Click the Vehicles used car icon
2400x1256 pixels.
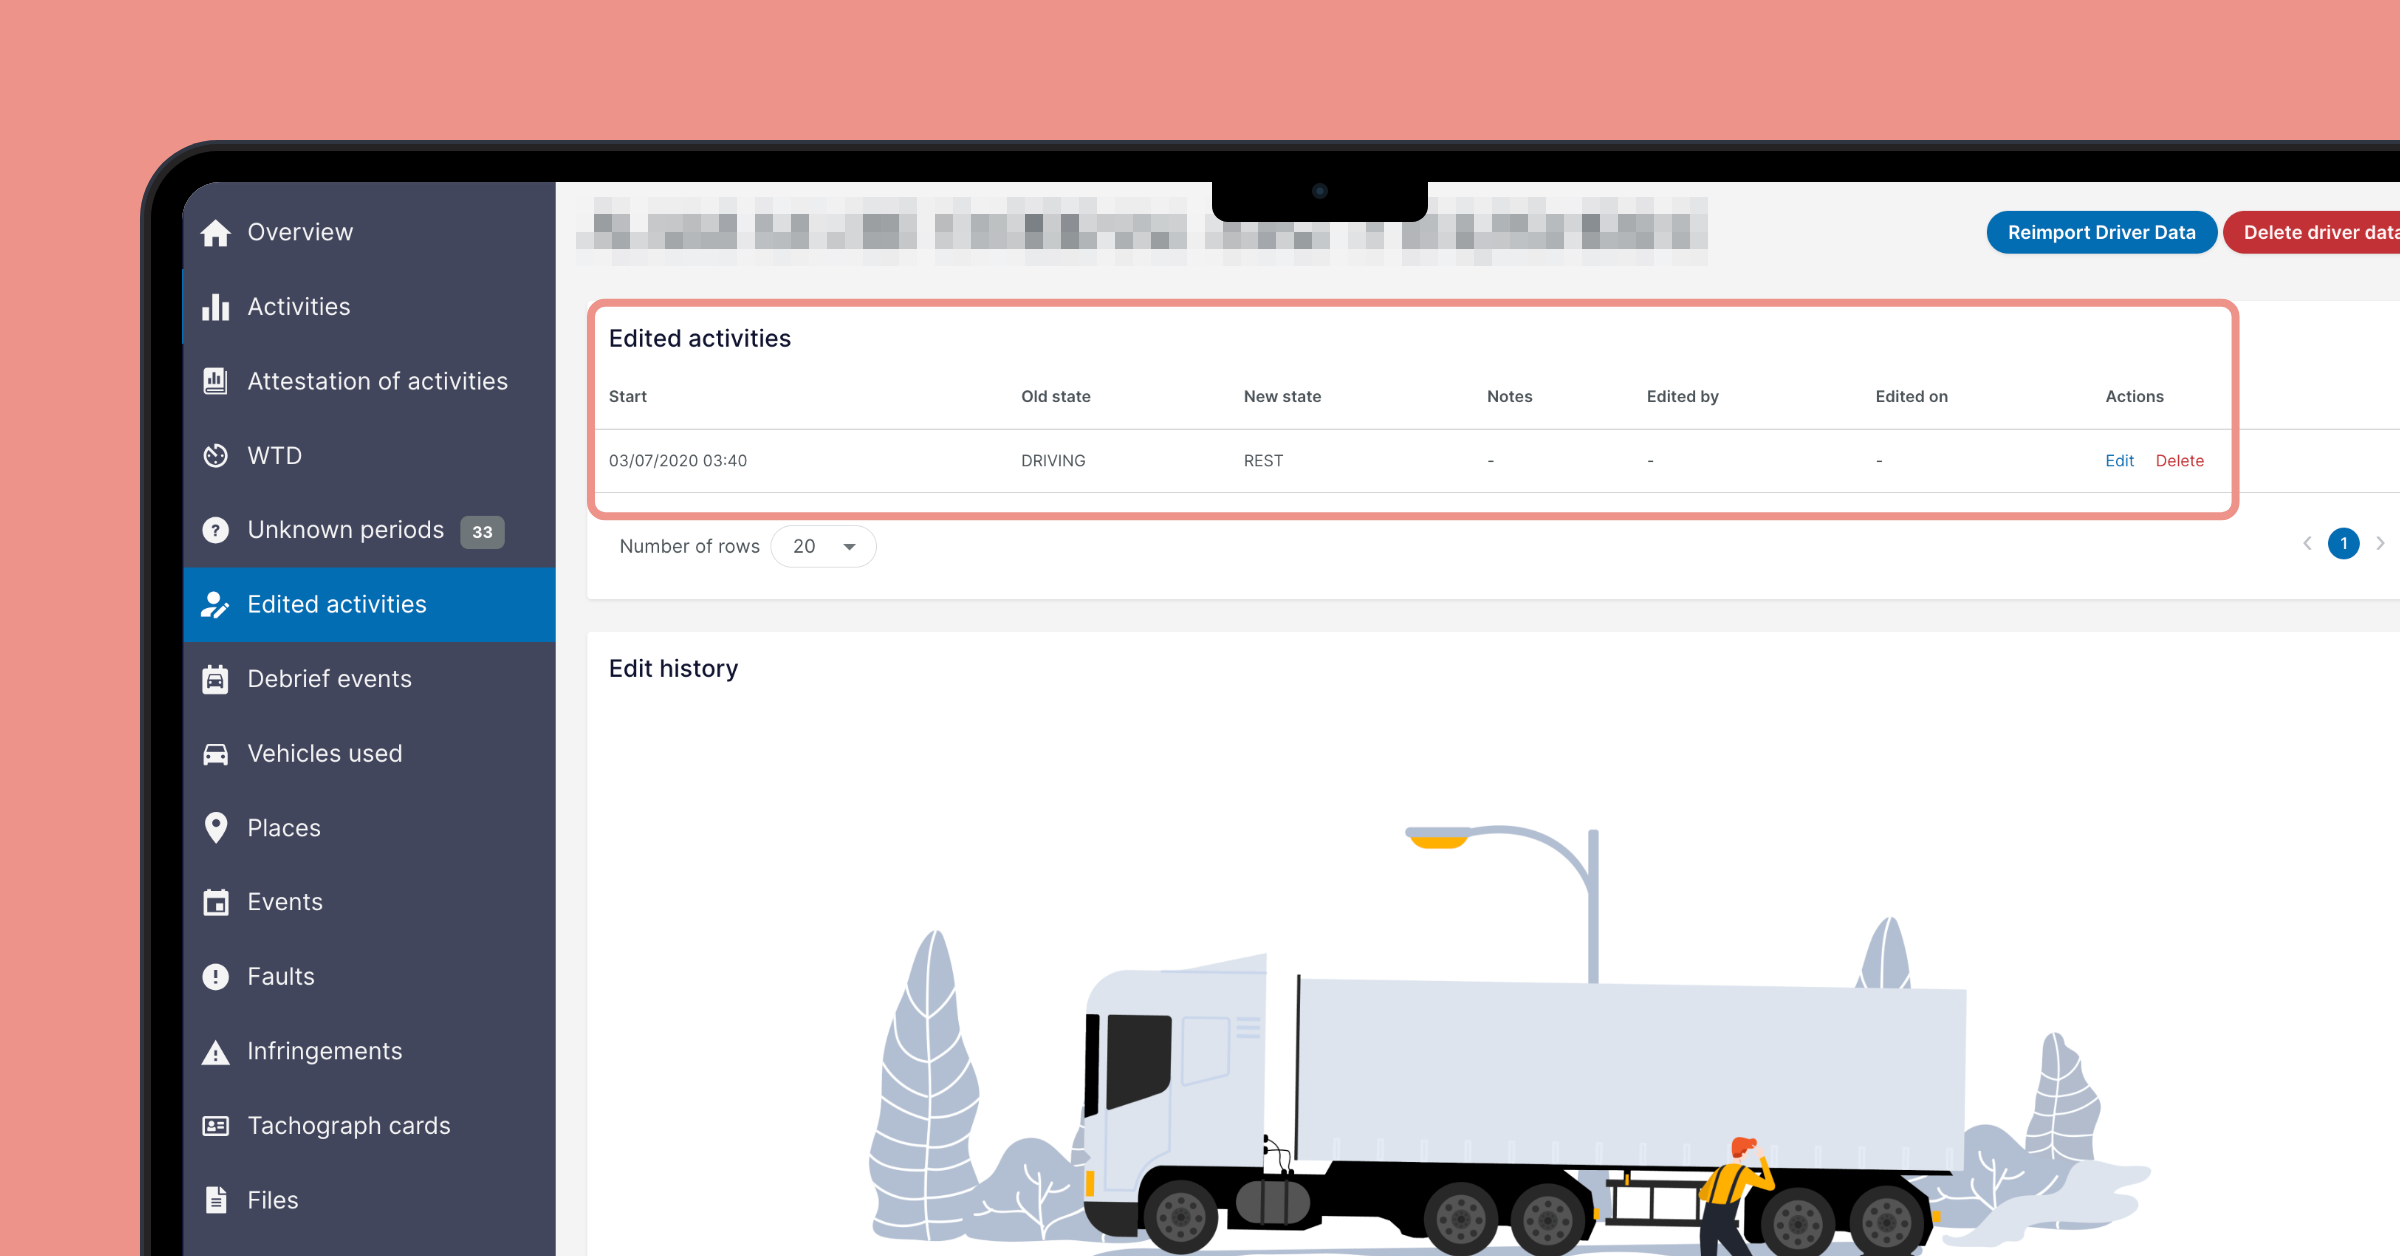point(215,754)
